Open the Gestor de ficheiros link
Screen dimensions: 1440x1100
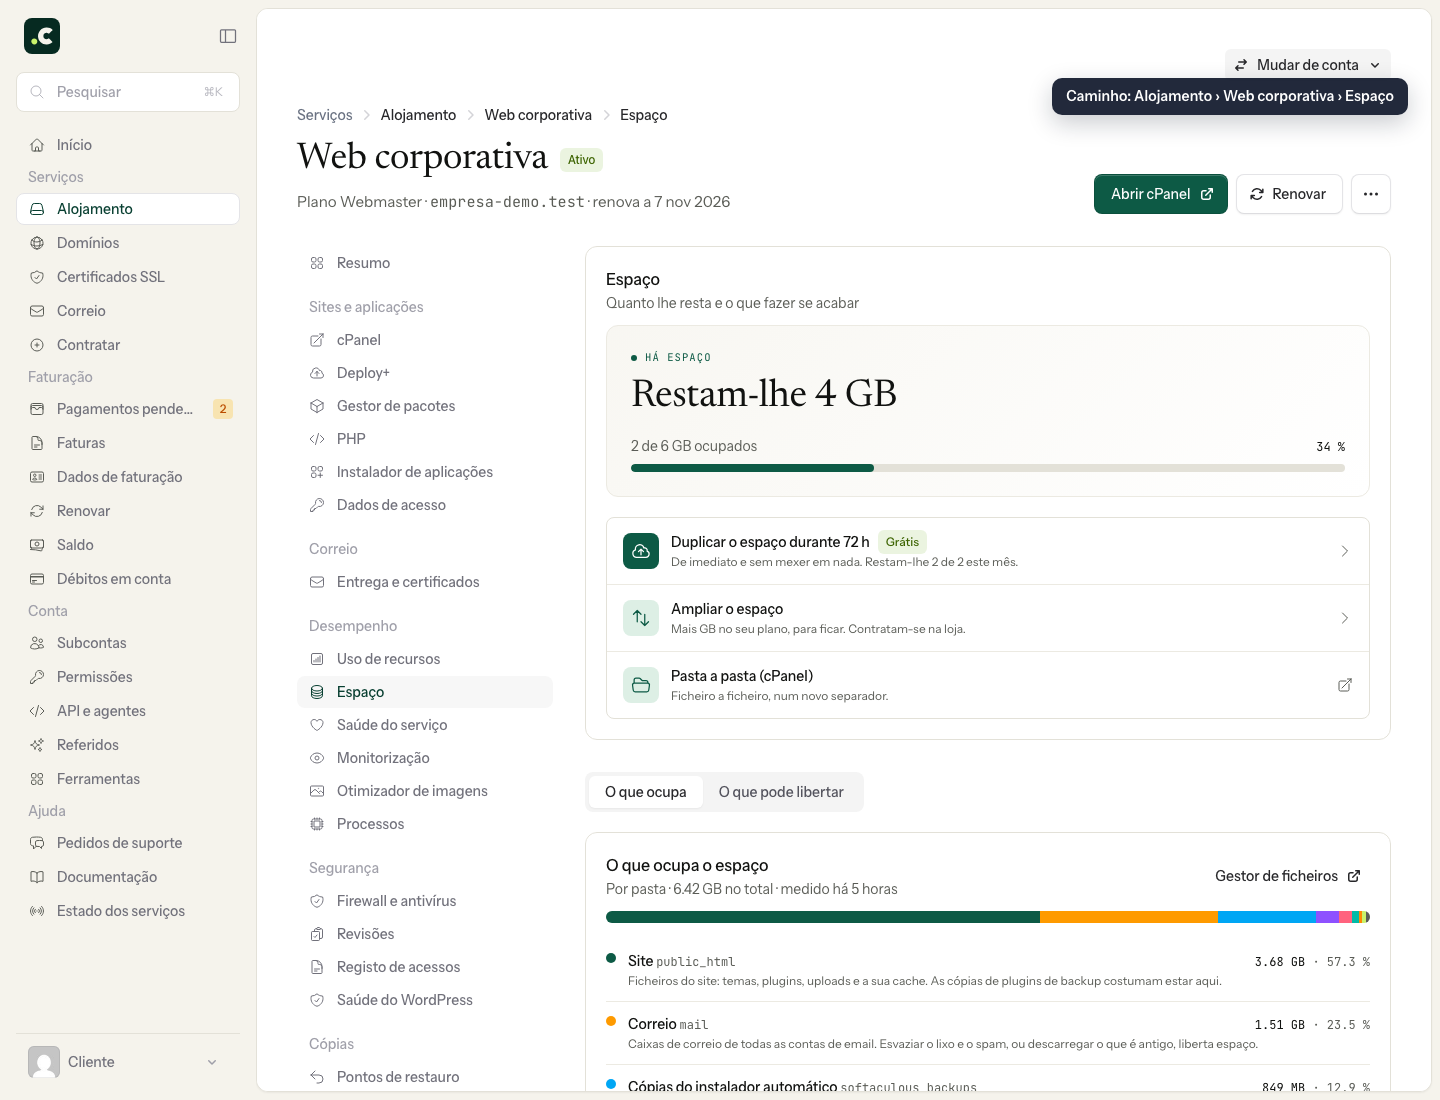click(1288, 876)
